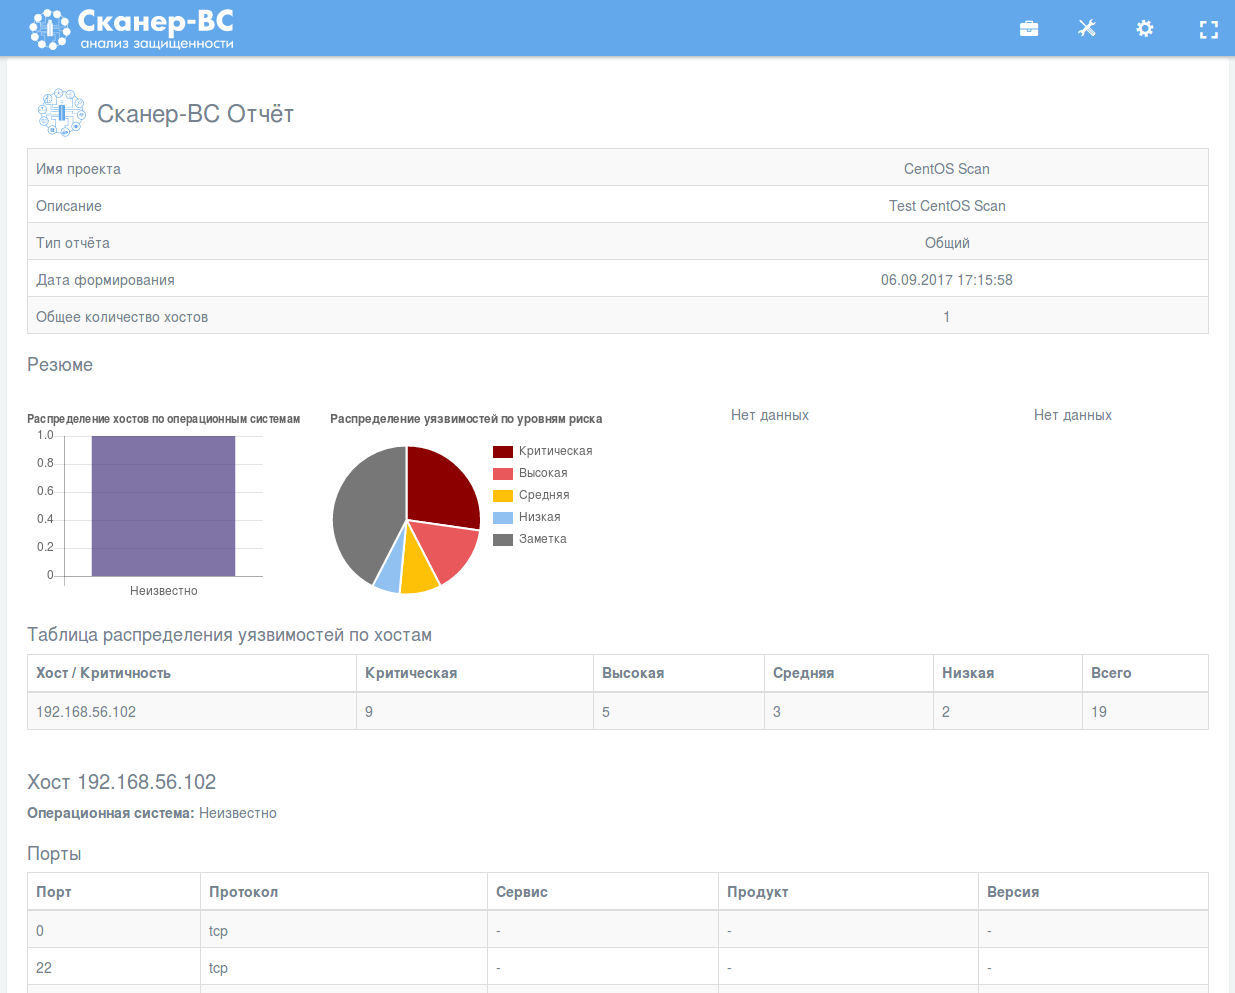Viewport: 1235px width, 993px height.
Task: Click the Сканер-ВС header logo
Action: pos(132,29)
